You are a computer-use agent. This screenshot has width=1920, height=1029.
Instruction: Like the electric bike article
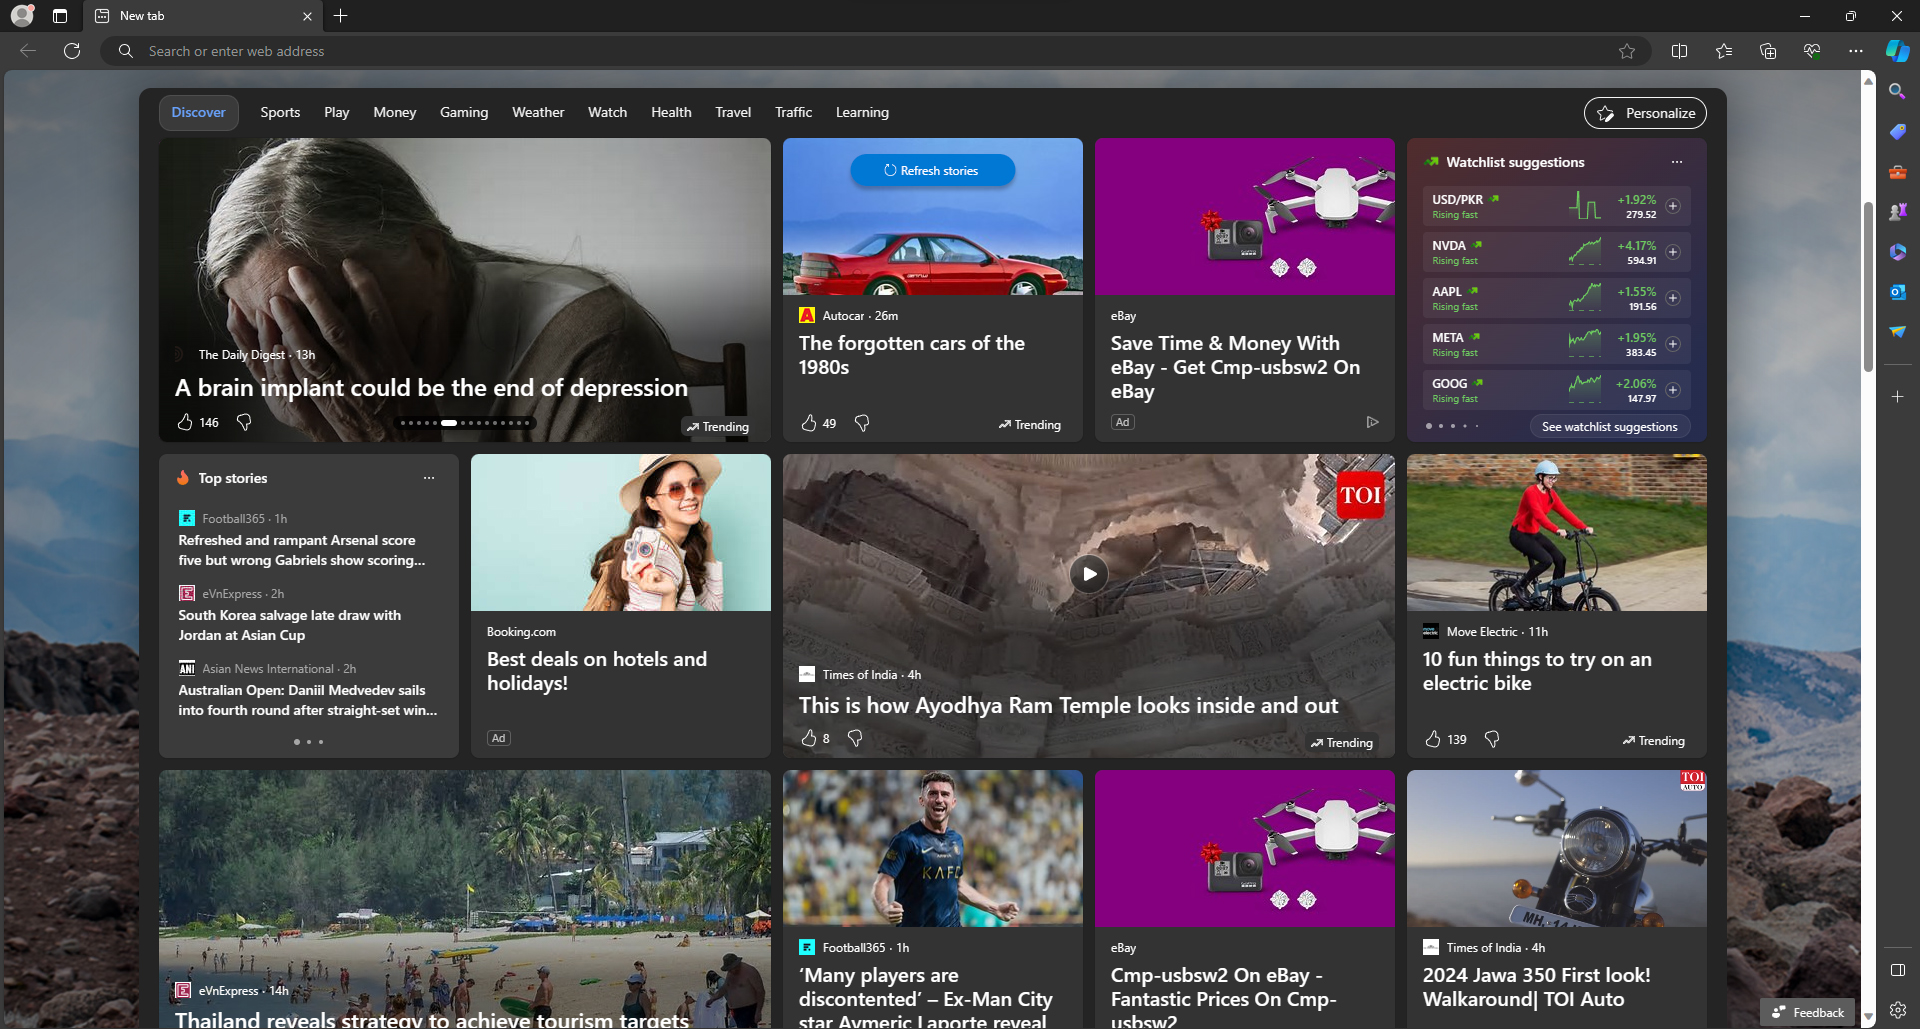[1433, 739]
